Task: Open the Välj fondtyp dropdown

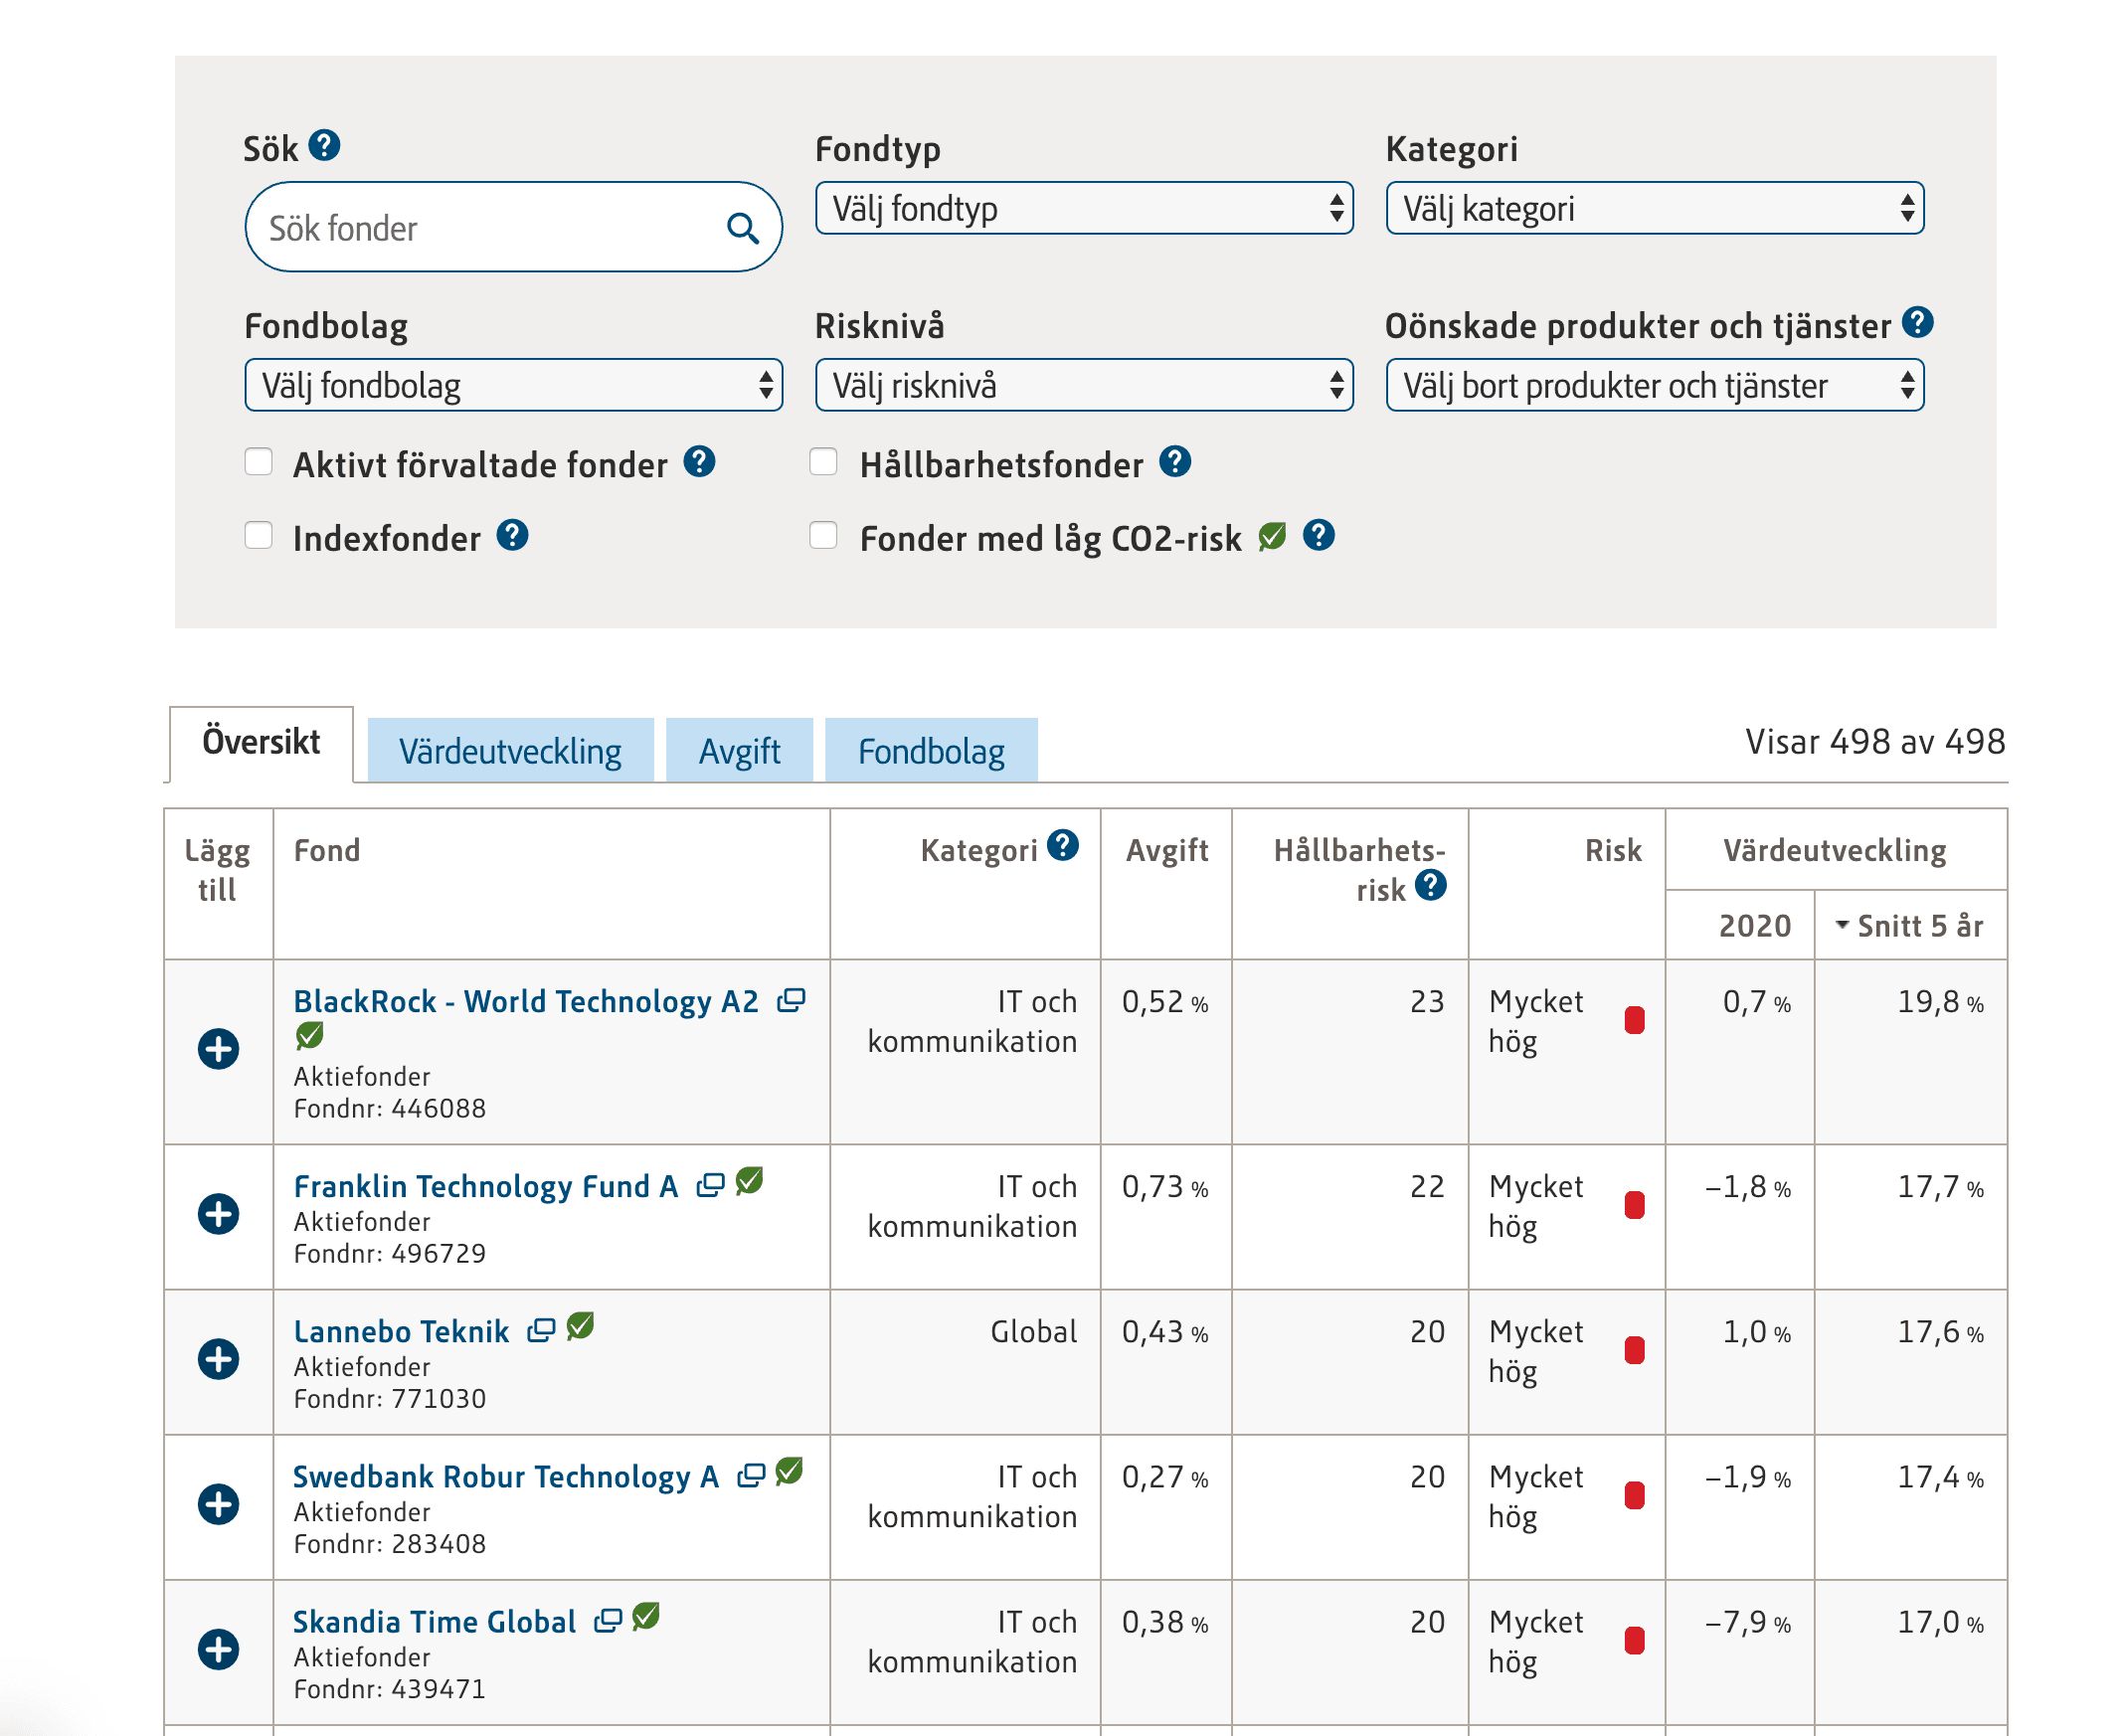Action: [1084, 208]
